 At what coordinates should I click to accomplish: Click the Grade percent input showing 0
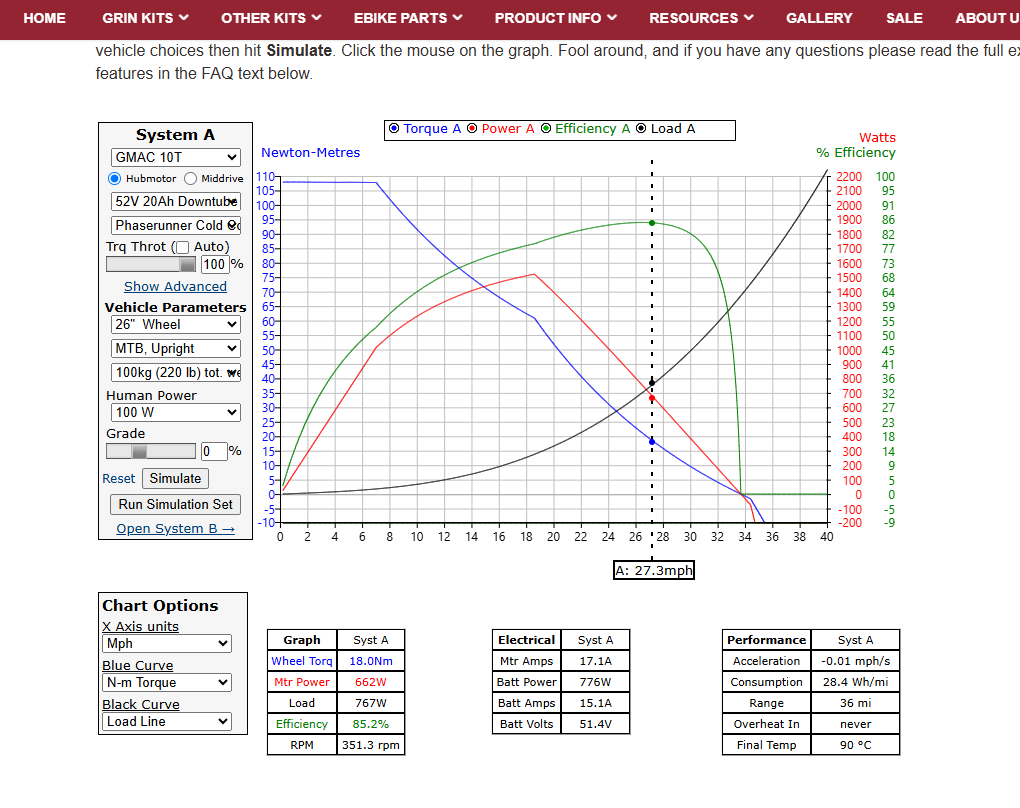[214, 451]
